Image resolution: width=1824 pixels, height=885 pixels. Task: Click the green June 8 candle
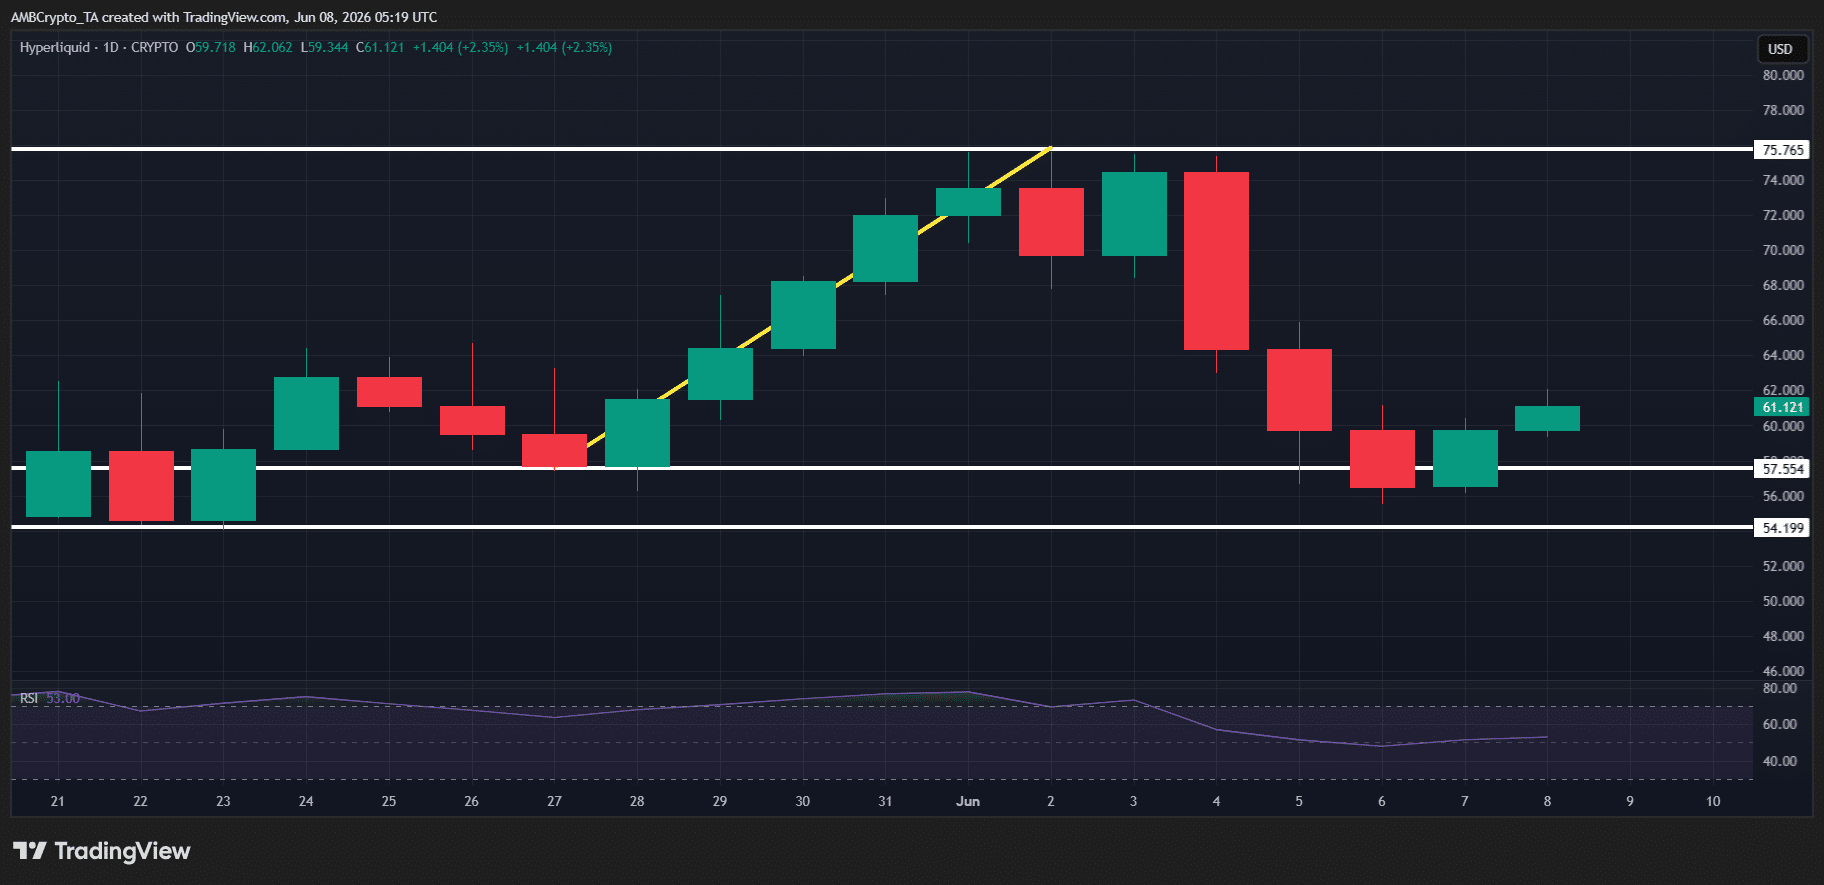pyautogui.click(x=1547, y=418)
